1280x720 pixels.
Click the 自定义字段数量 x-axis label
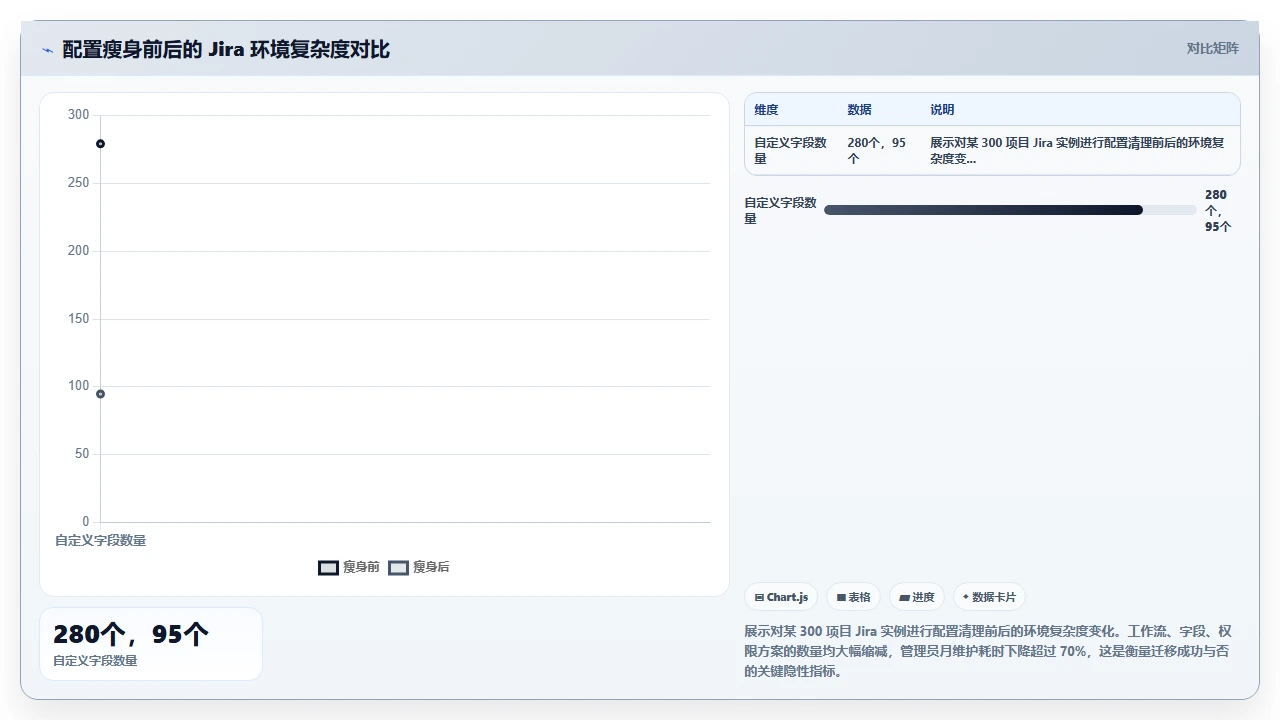click(100, 541)
